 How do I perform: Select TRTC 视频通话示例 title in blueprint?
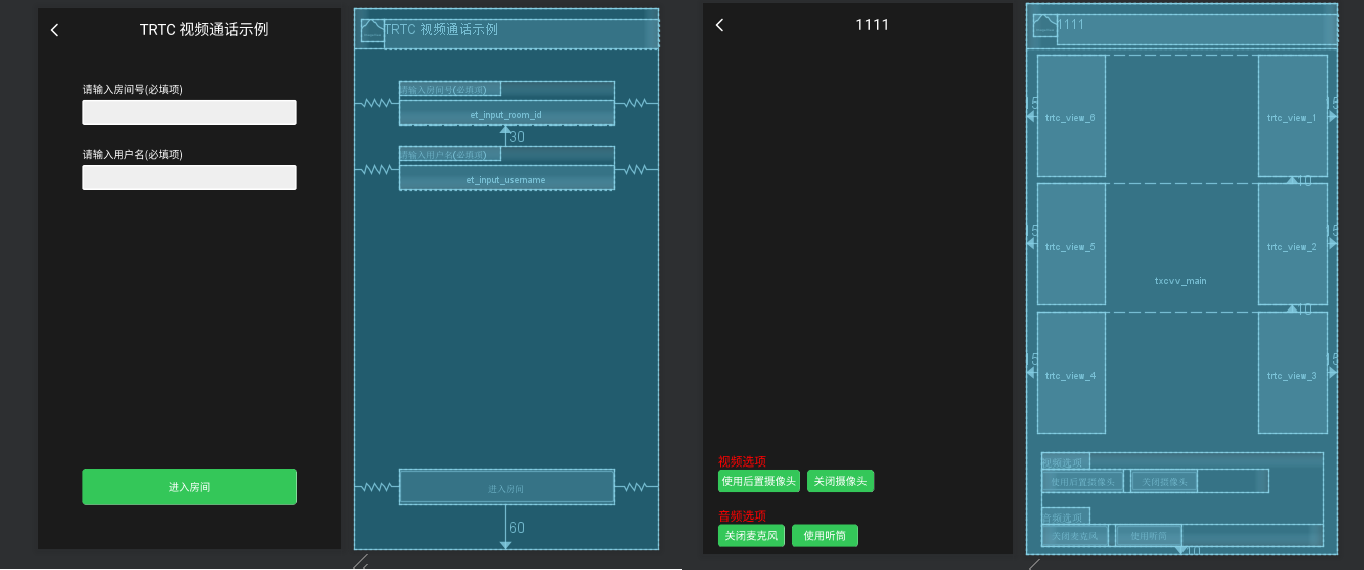tap(442, 30)
